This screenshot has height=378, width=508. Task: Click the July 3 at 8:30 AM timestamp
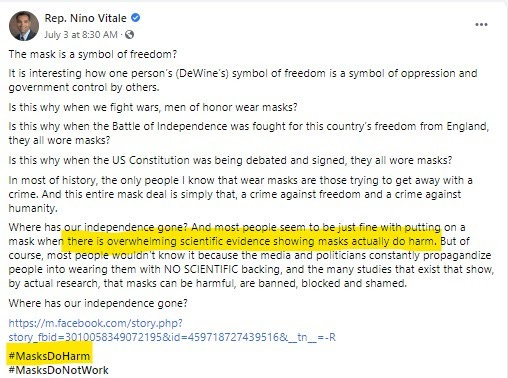click(81, 35)
